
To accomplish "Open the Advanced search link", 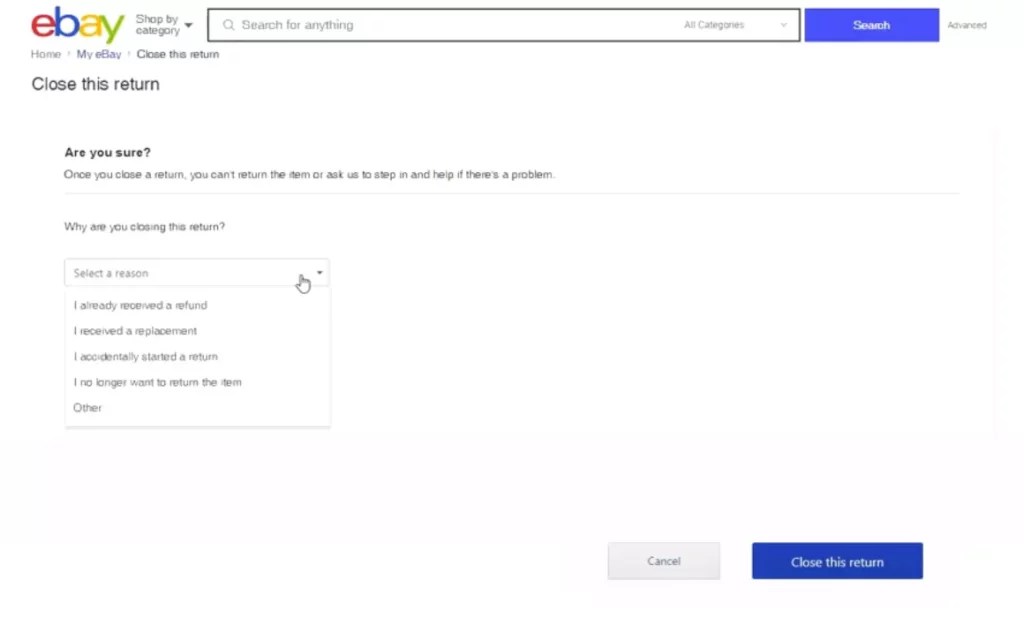I will tap(966, 25).
